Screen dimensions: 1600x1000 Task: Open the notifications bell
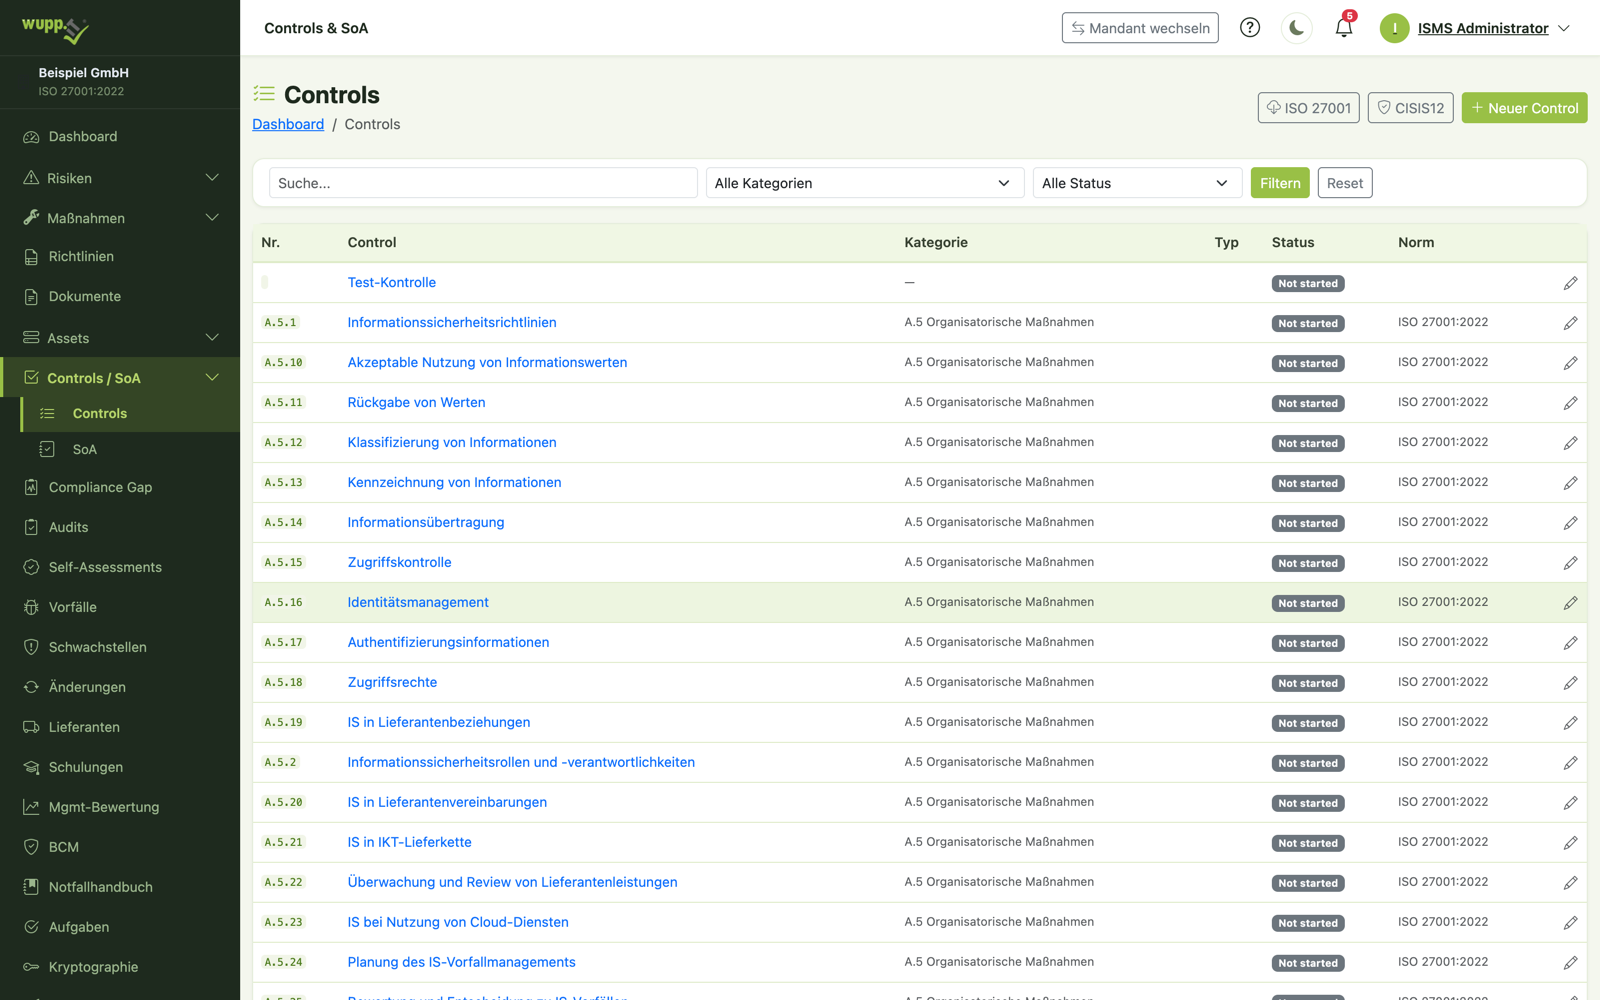(x=1344, y=28)
